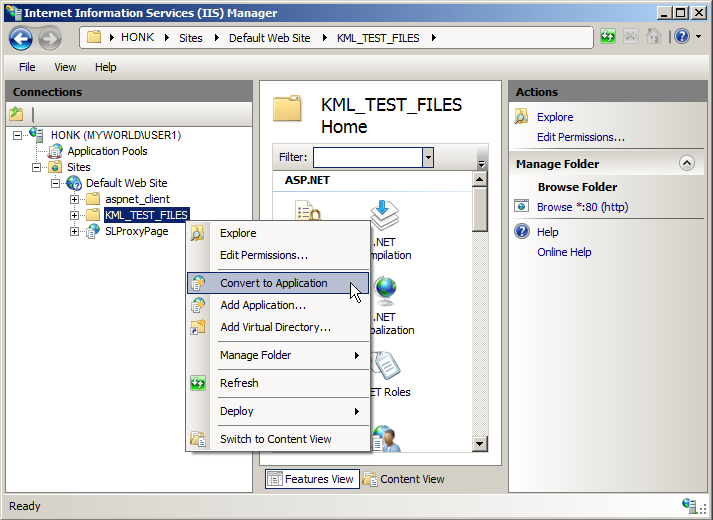The height and width of the screenshot is (520, 713).
Task: Click the Add Virtual Directory menu icon
Action: tap(198, 327)
